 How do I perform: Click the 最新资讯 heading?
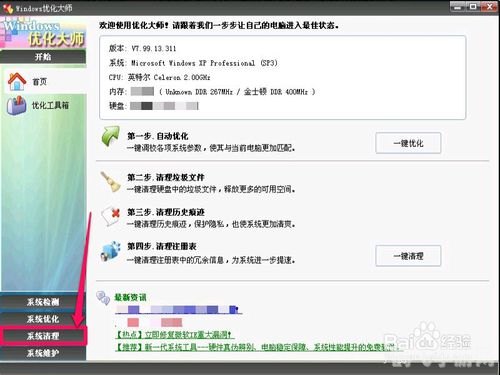pyautogui.click(x=130, y=297)
